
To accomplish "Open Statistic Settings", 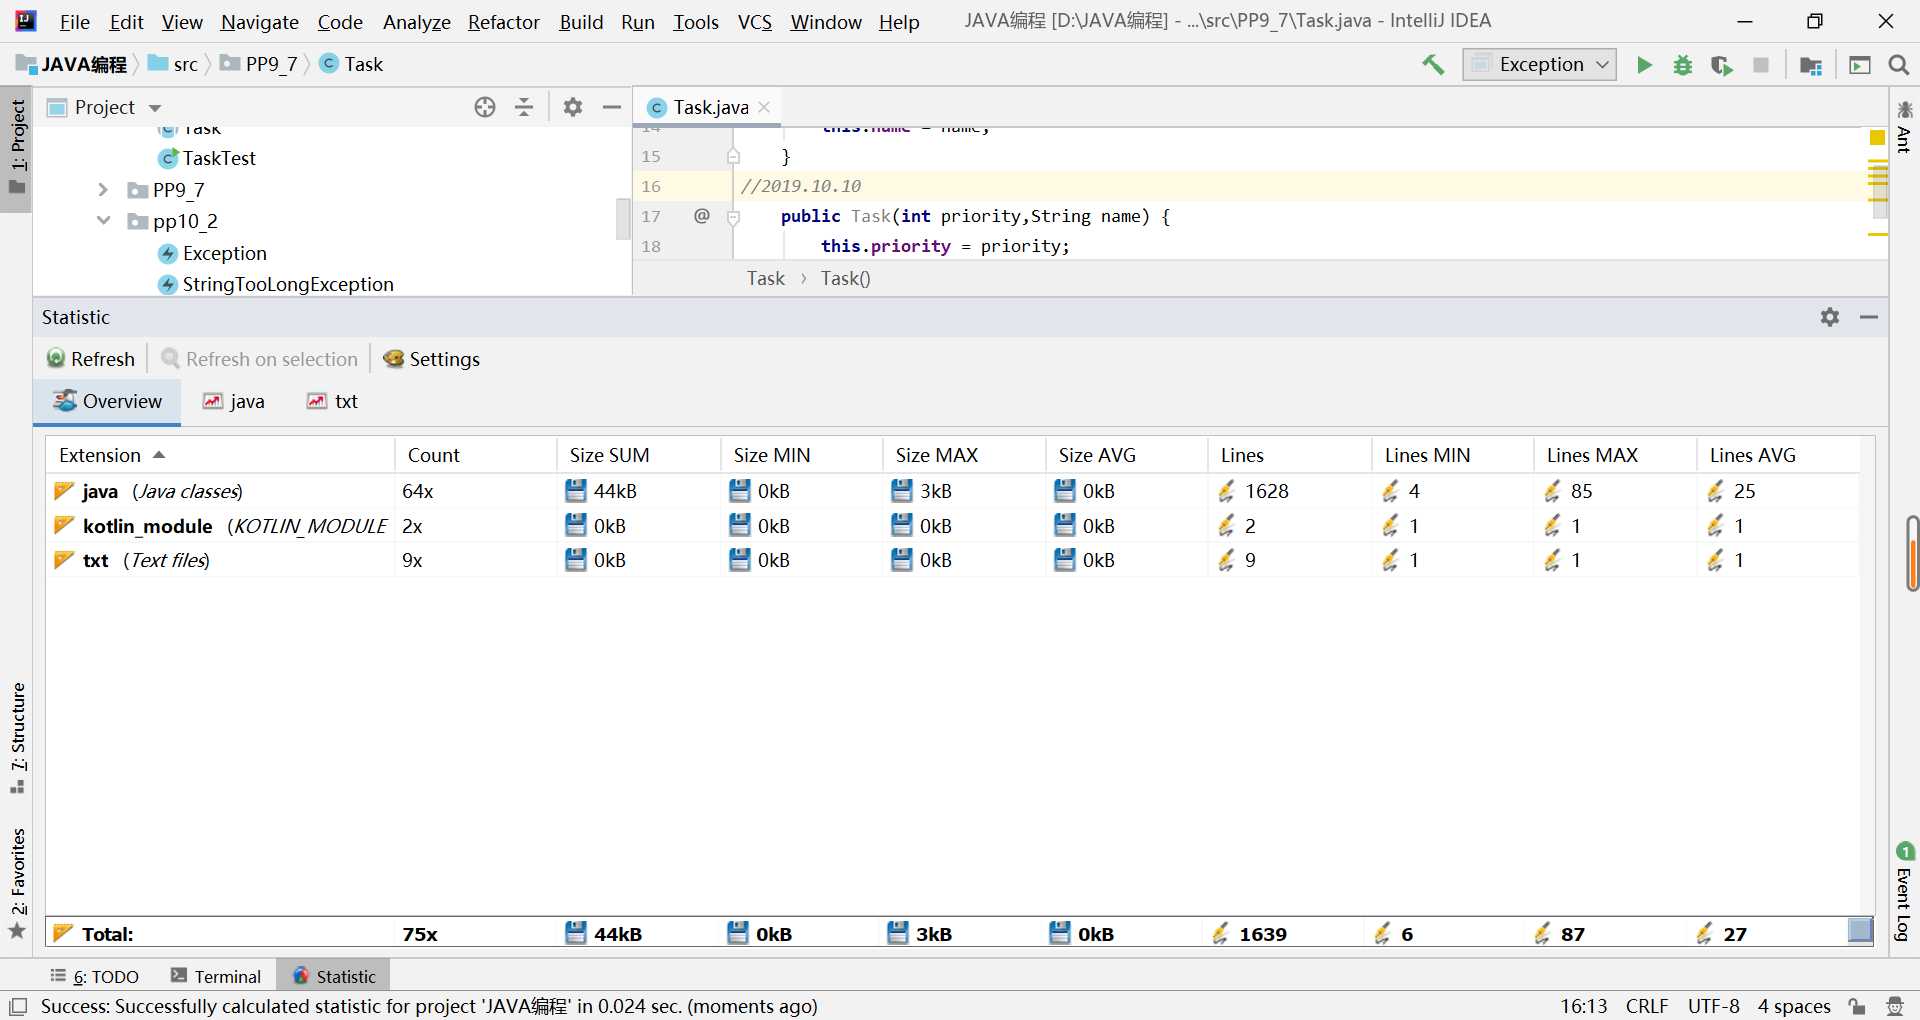I will (431, 359).
